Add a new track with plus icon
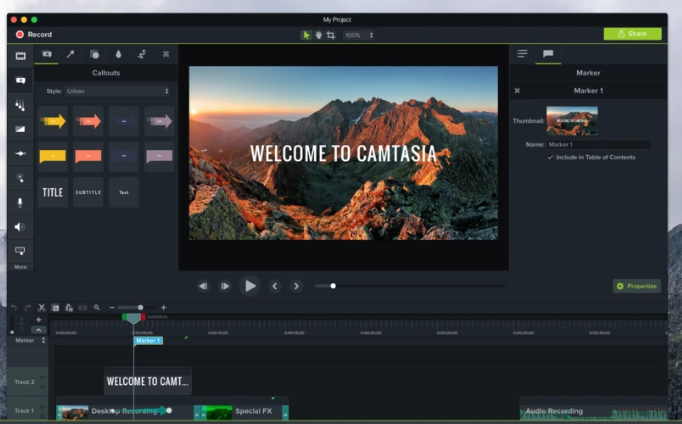This screenshot has width=682, height=424. click(39, 320)
